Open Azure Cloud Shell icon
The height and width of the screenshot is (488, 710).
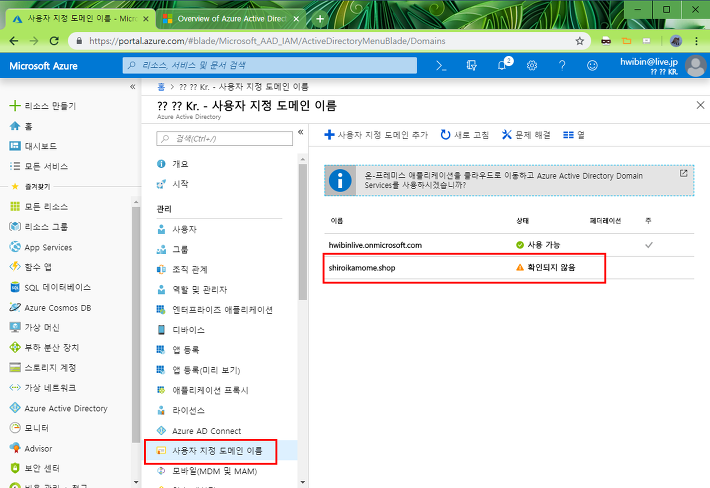click(441, 66)
